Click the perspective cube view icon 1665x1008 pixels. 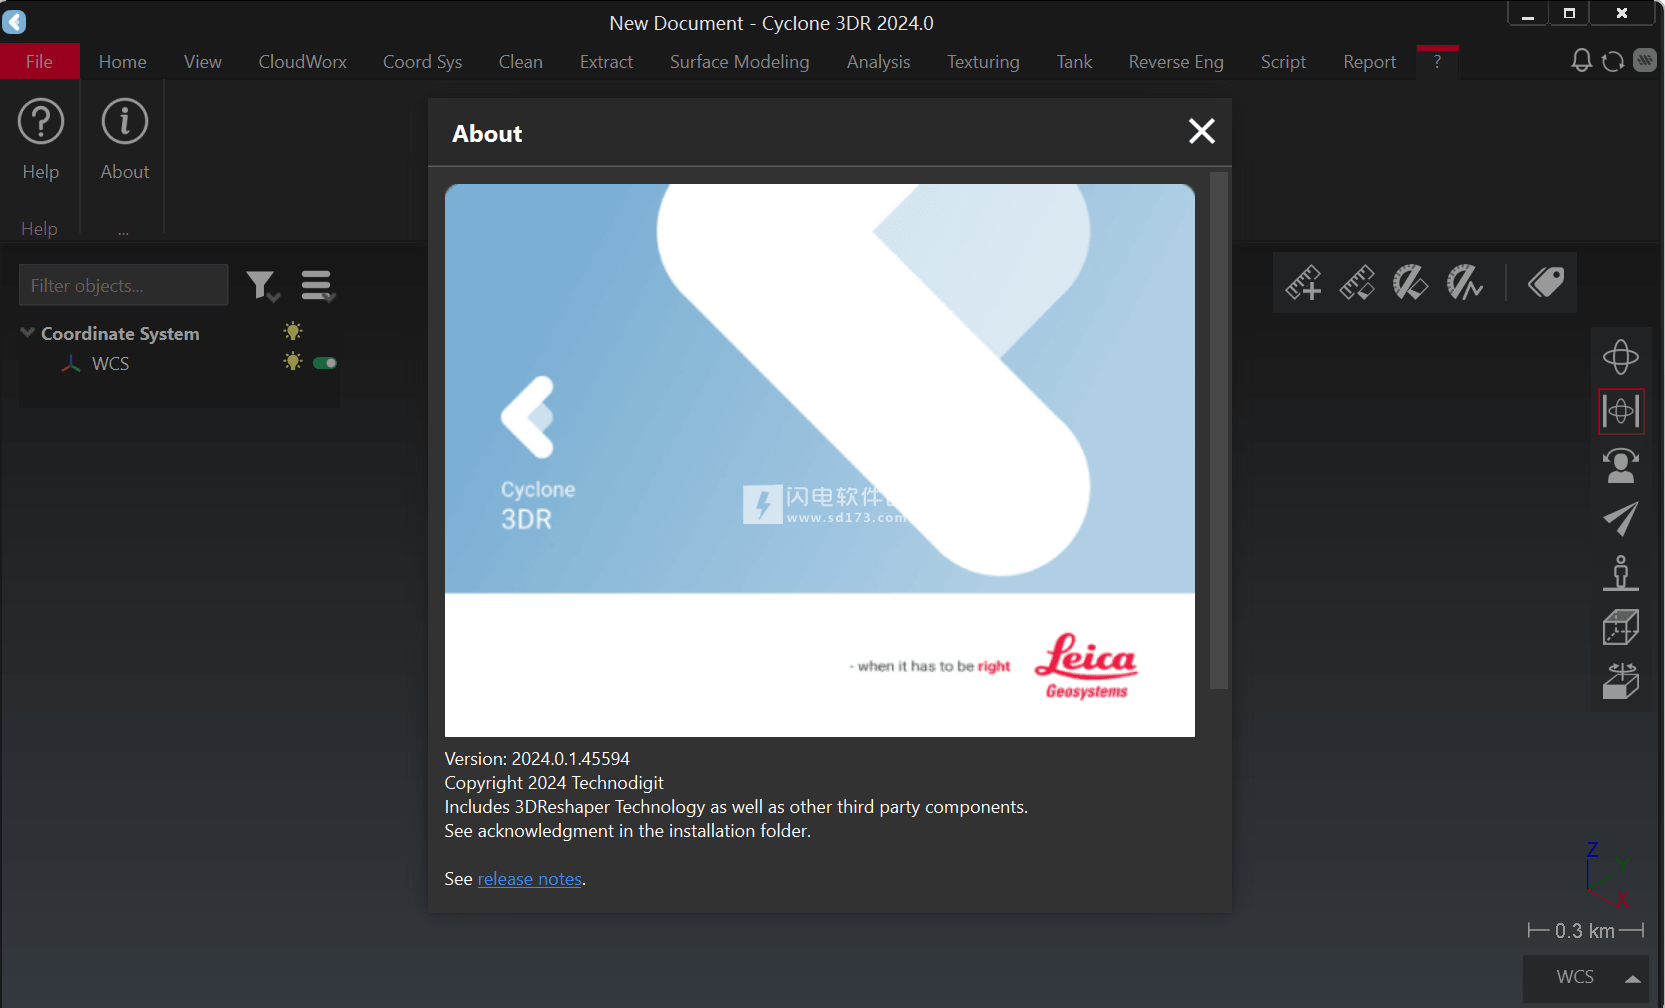pyautogui.click(x=1621, y=627)
